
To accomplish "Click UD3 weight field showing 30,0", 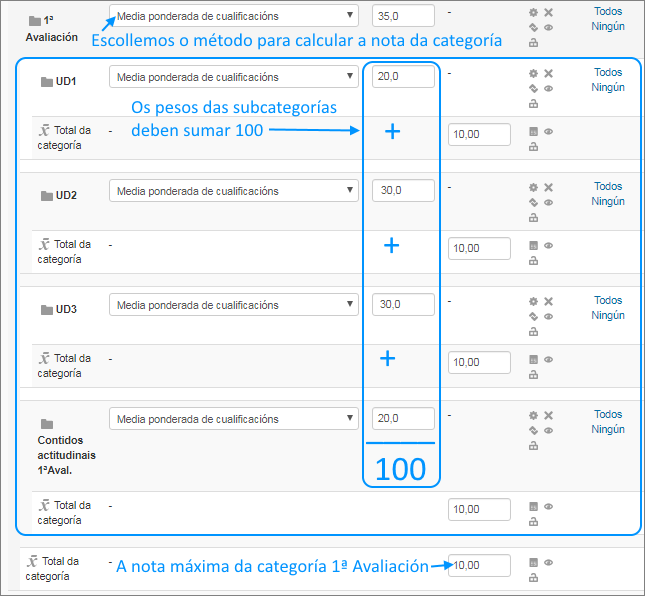I will tap(403, 304).
